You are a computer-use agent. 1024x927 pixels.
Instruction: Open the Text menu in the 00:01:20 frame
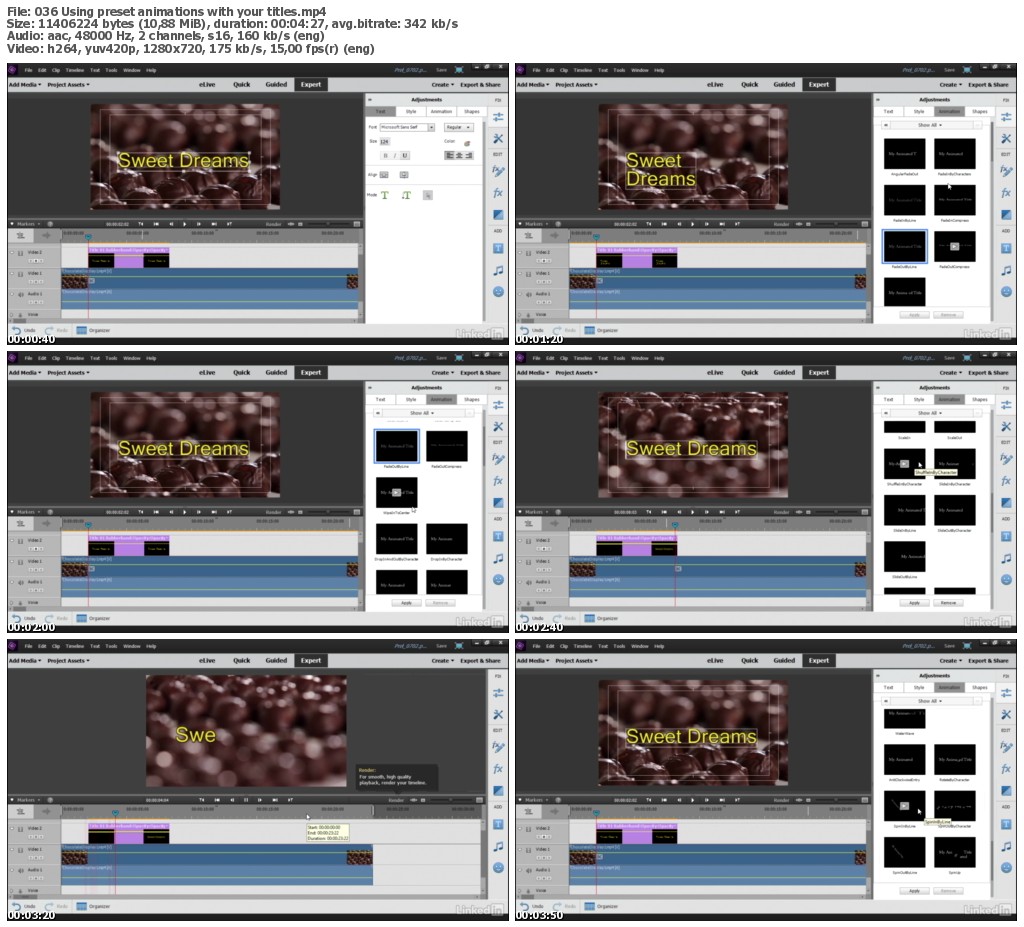pos(603,70)
